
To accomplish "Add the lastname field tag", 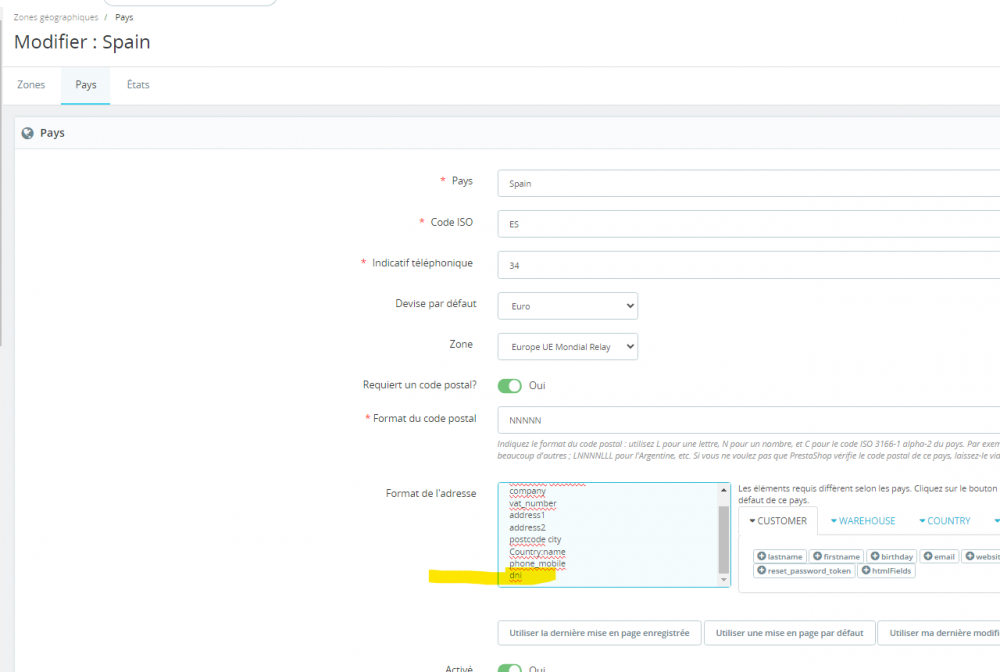I will coord(779,557).
